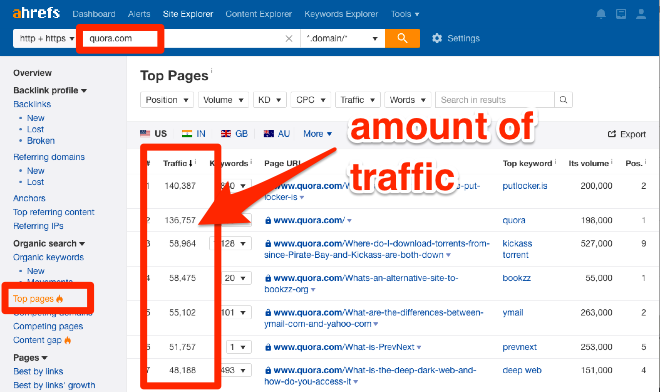The width and height of the screenshot is (660, 392).
Task: Go to Dashboard in top navigation
Action: (94, 14)
